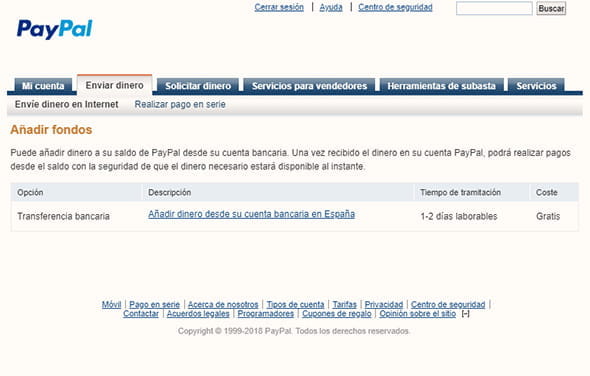The width and height of the screenshot is (590, 376).
Task: Open the Privacidad footer link
Action: click(x=384, y=304)
